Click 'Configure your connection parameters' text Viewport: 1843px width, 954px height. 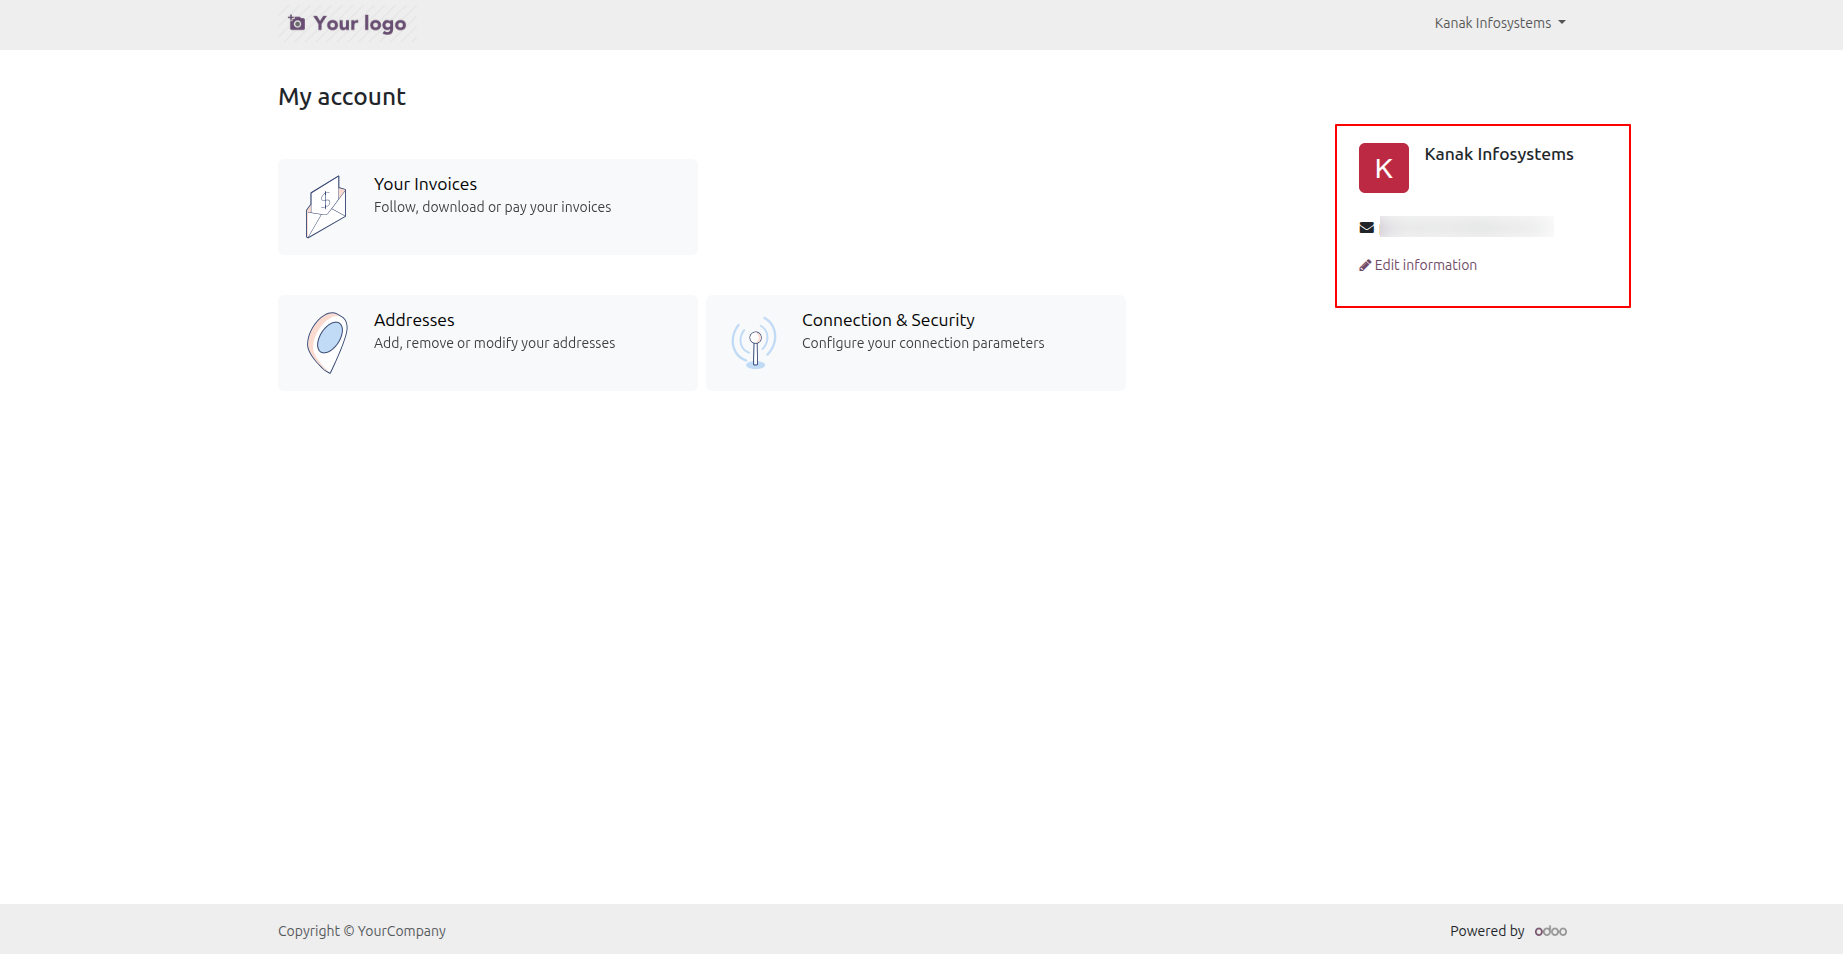tap(923, 343)
